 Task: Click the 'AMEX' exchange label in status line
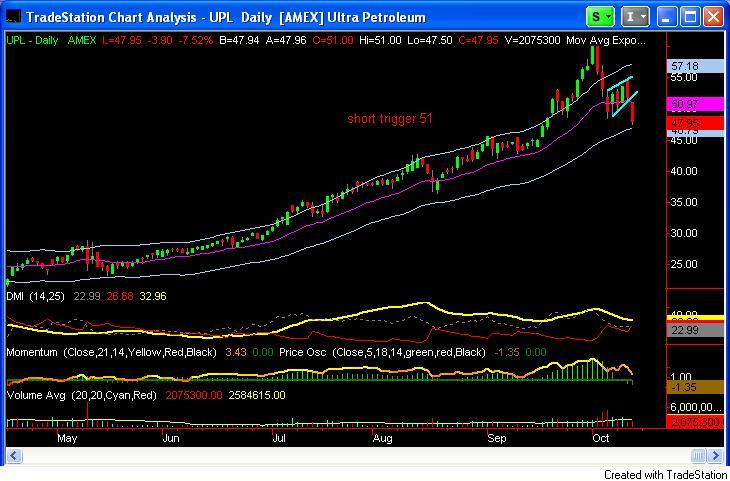81,41
